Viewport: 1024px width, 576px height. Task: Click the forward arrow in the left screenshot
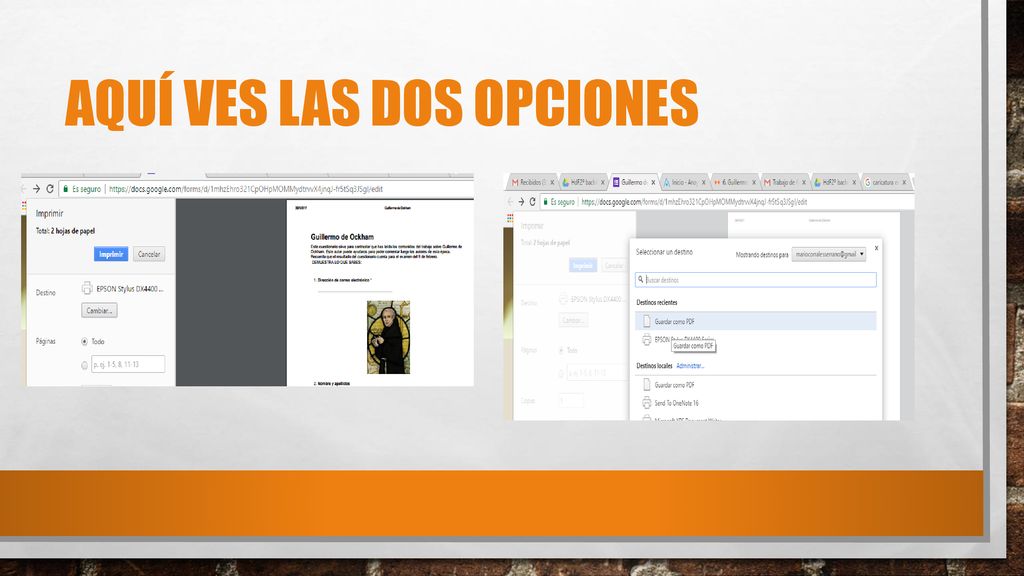pyautogui.click(x=37, y=189)
